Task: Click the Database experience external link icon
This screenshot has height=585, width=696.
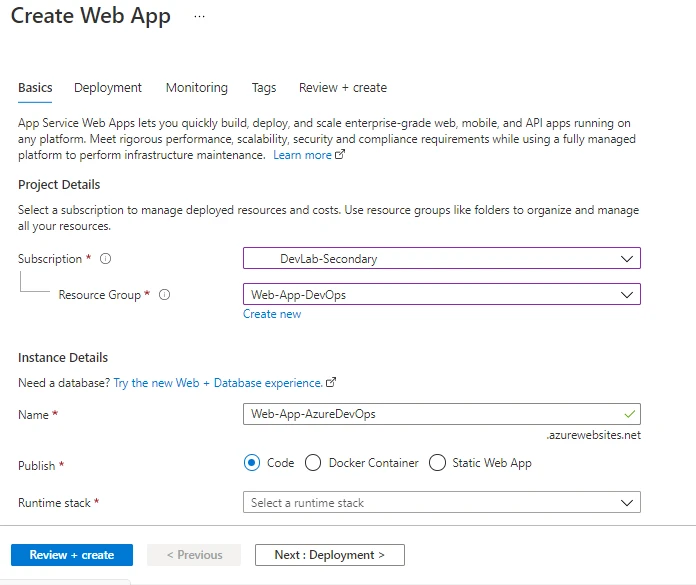Action: 331,382
